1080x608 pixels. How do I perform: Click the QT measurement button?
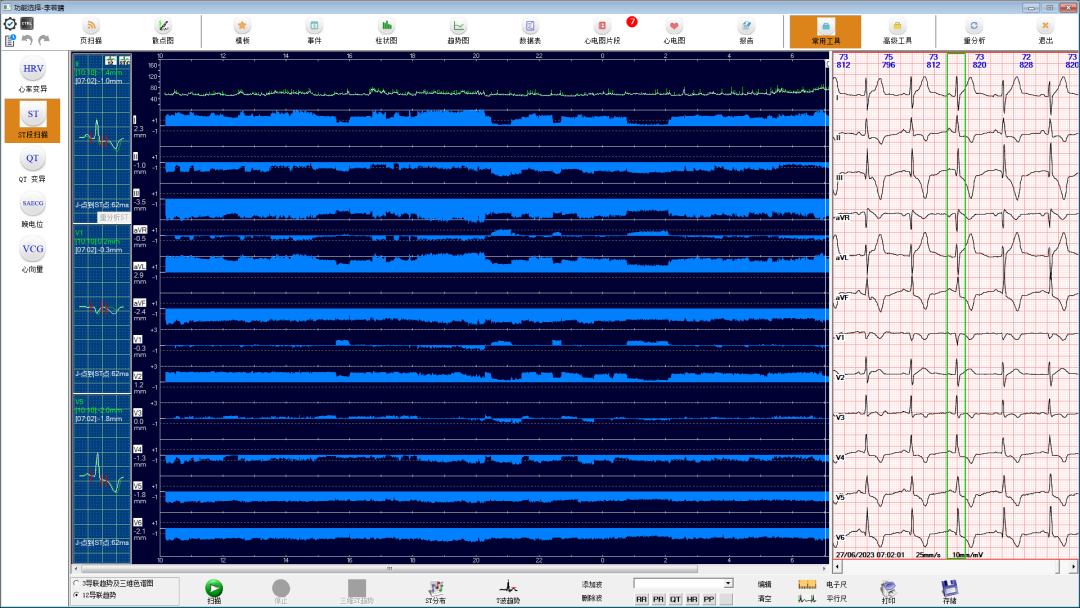coord(675,599)
